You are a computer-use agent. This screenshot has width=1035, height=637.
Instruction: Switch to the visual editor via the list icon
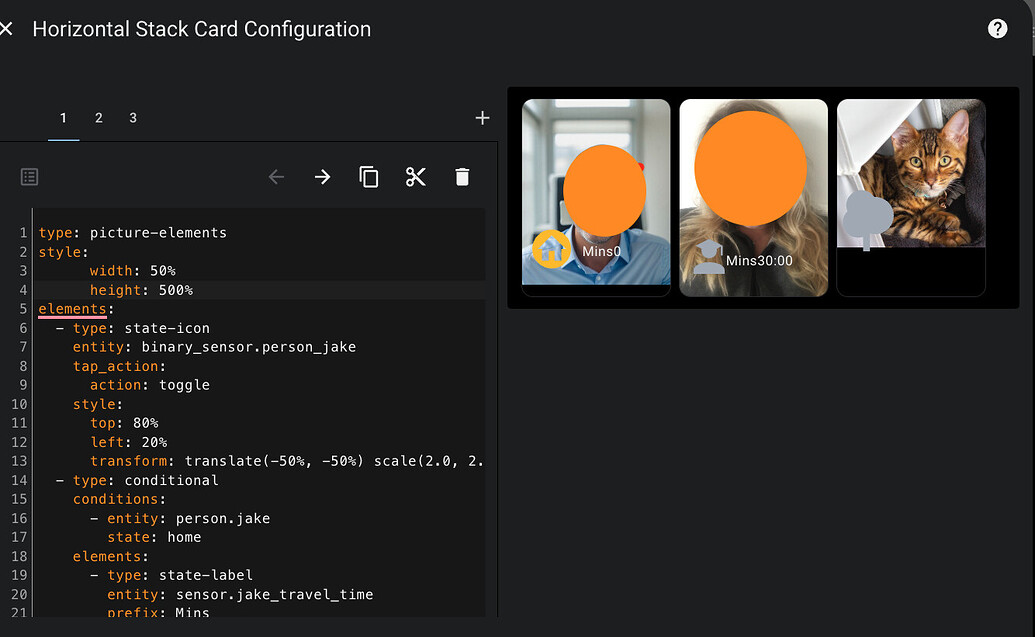point(29,176)
